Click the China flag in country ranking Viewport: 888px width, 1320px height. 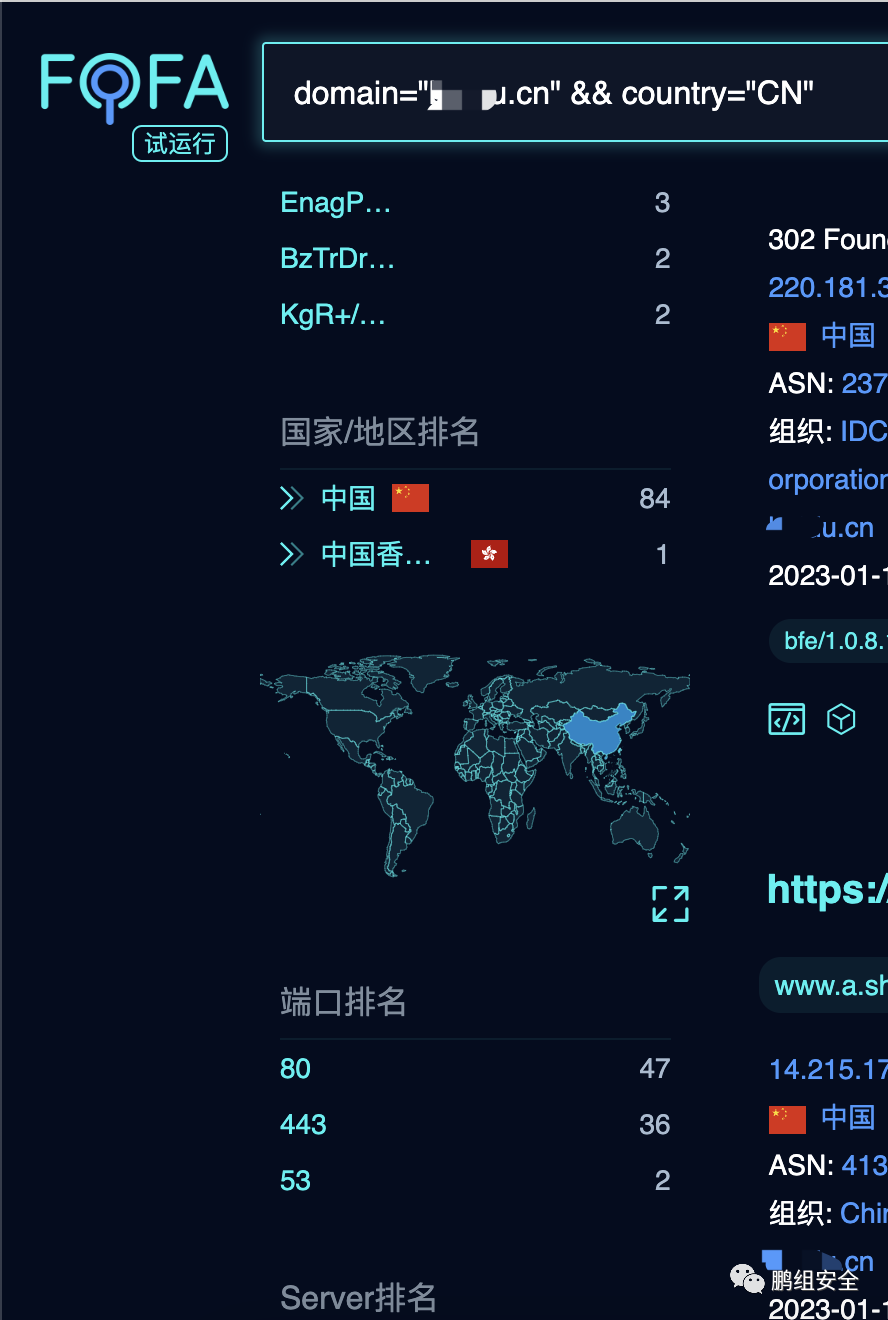tap(410, 497)
